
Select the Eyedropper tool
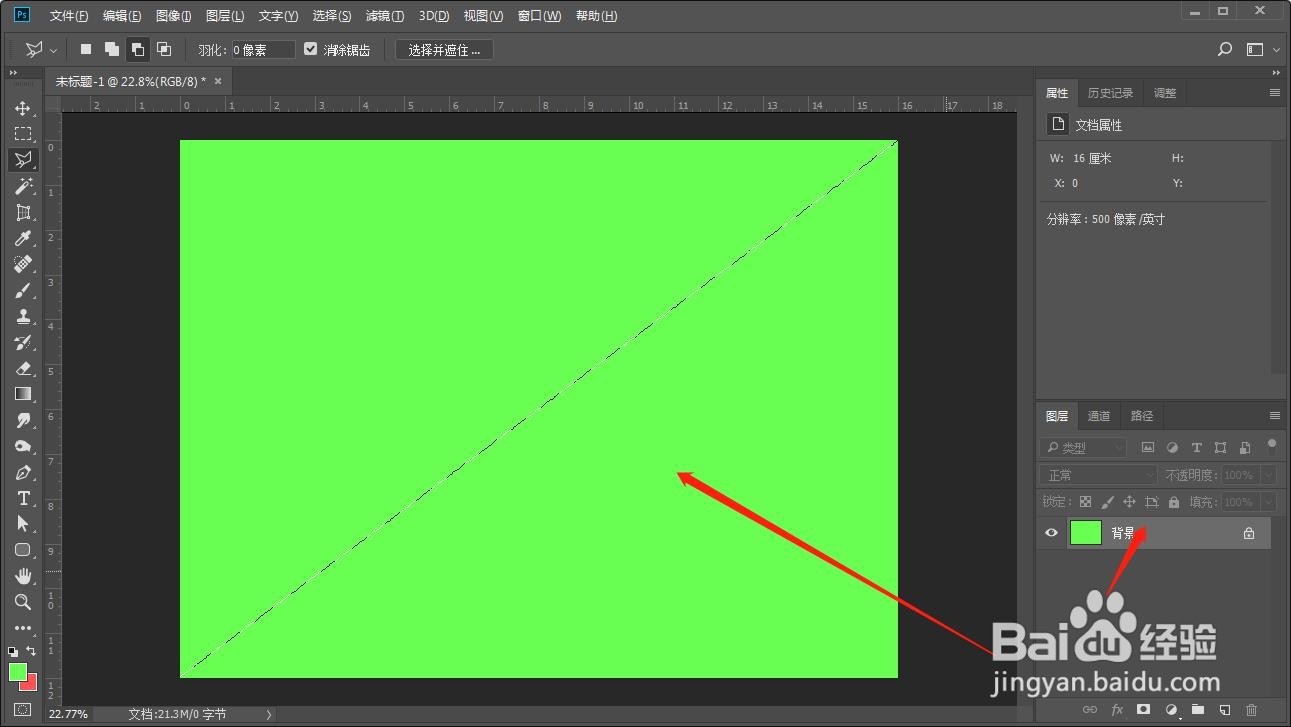[x=23, y=238]
